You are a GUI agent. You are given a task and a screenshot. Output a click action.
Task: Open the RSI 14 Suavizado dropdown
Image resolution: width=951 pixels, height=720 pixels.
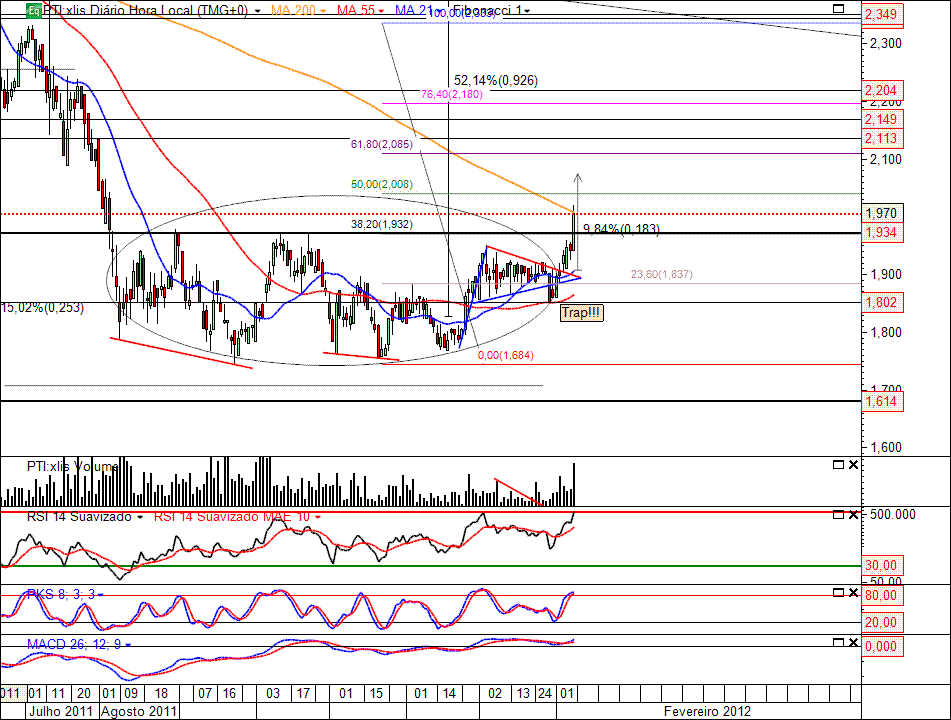click(140, 517)
